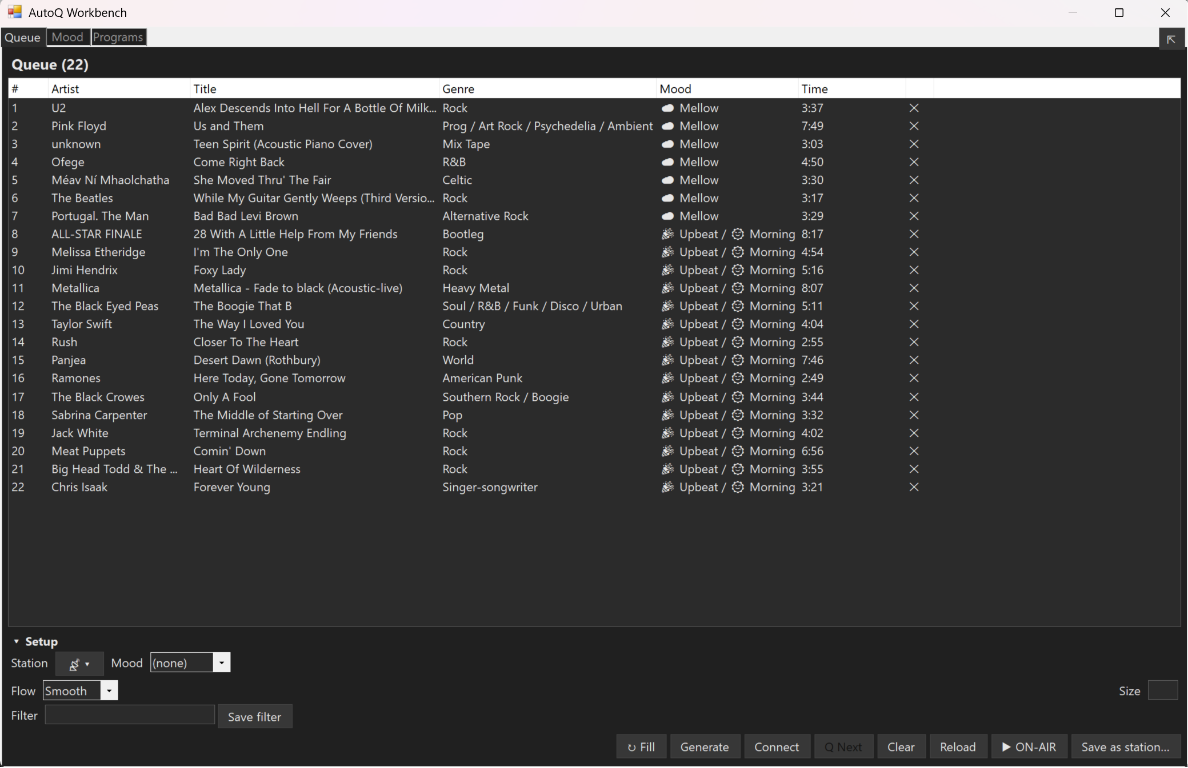Open the Station picker dropdown
This screenshot has height=768, width=1188.
click(79, 663)
